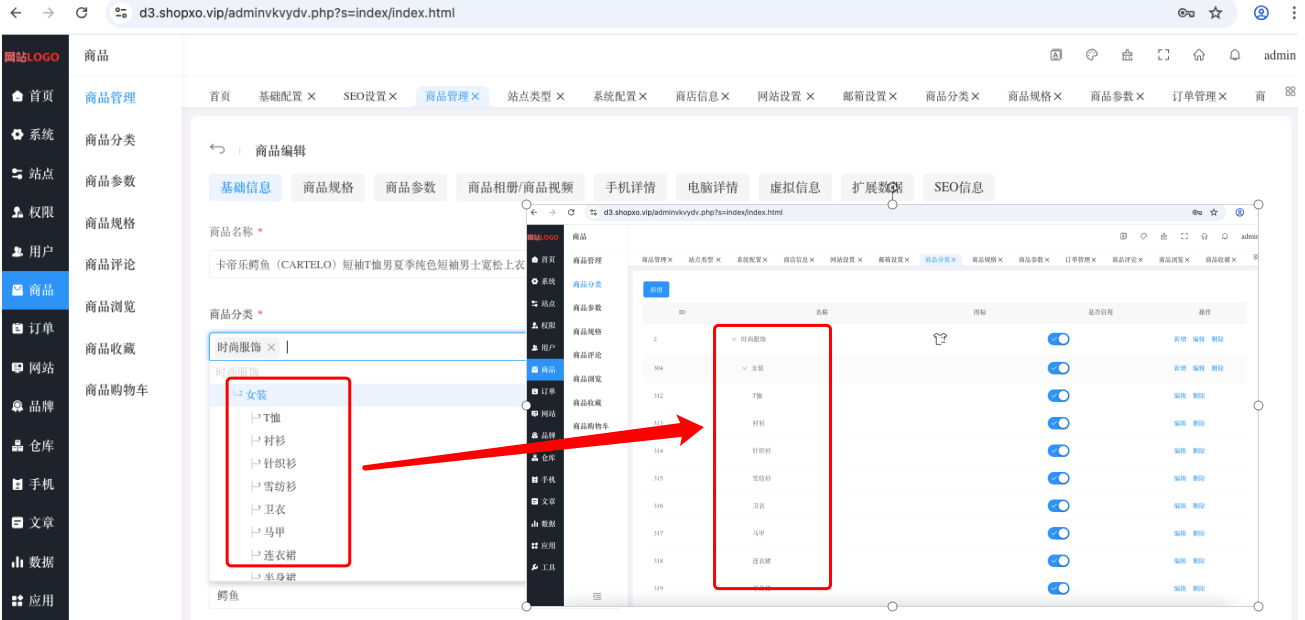1305x620 pixels.
Task: Open 订单 in the main window's dark sidebar
Action: (x=34, y=329)
